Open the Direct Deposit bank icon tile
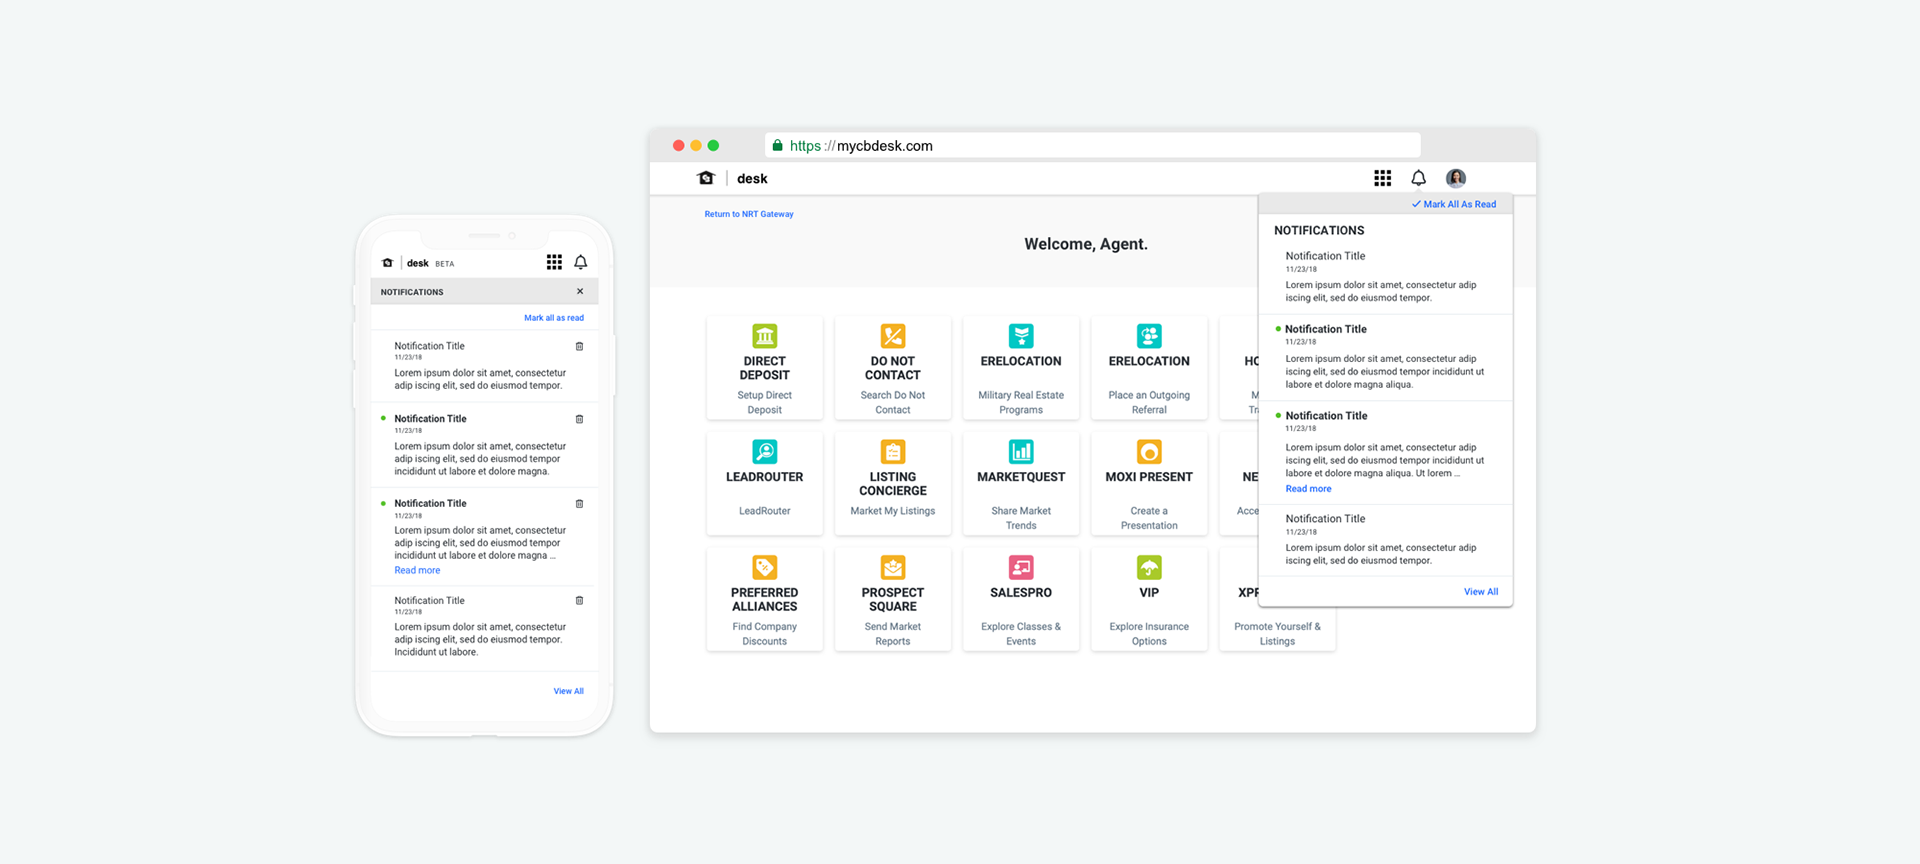Viewport: 1920px width, 864px height. point(764,336)
